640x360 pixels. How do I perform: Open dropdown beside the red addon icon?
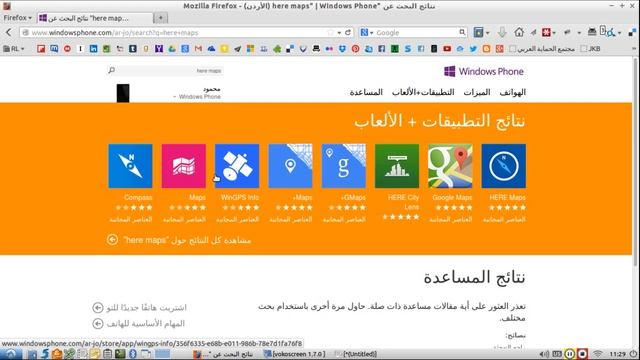coord(554,33)
